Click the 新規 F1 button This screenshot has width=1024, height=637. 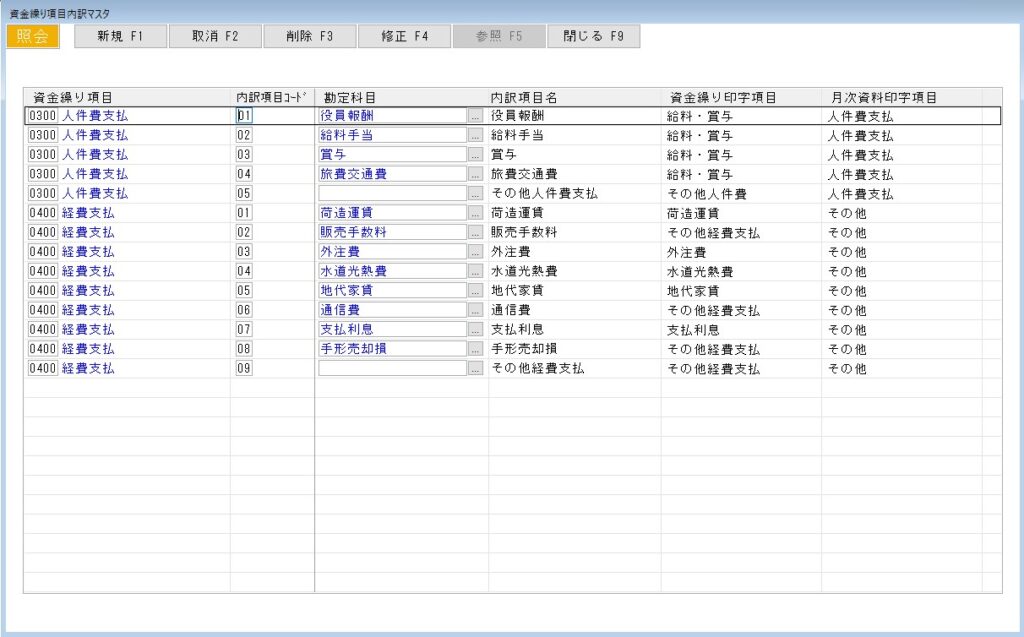(x=120, y=37)
